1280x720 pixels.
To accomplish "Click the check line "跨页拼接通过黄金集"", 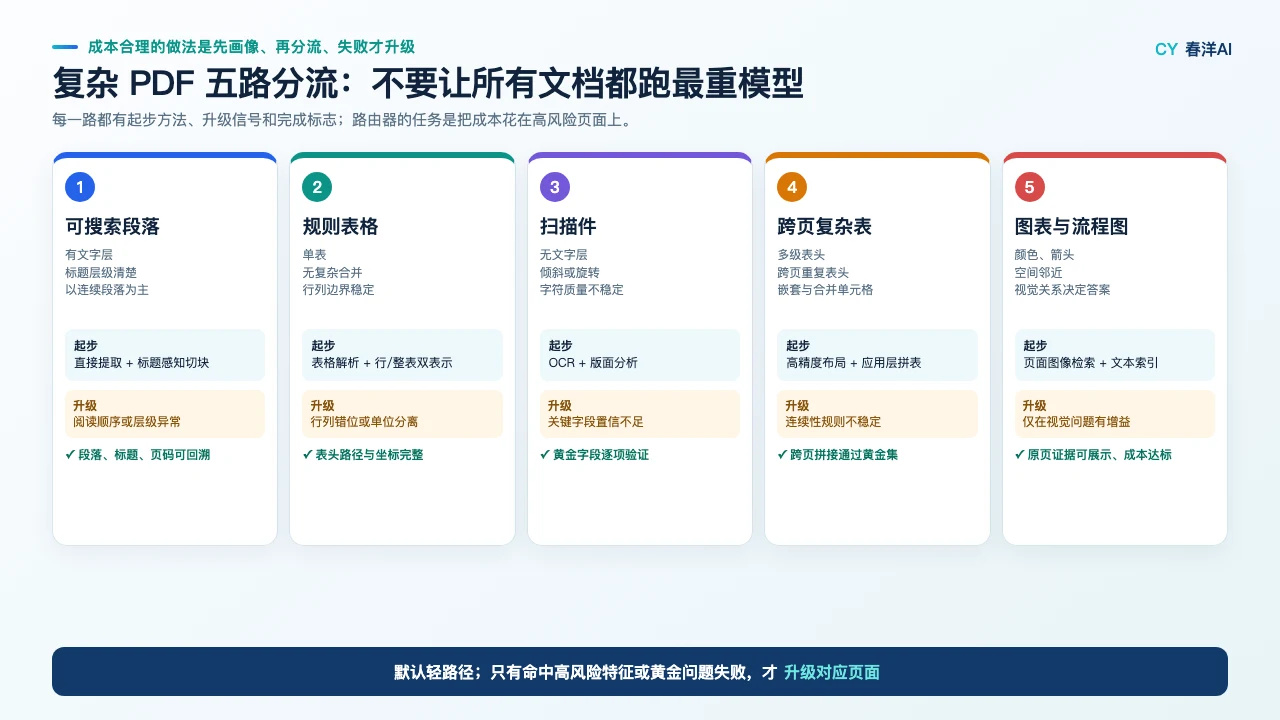I will pyautogui.click(x=837, y=455).
